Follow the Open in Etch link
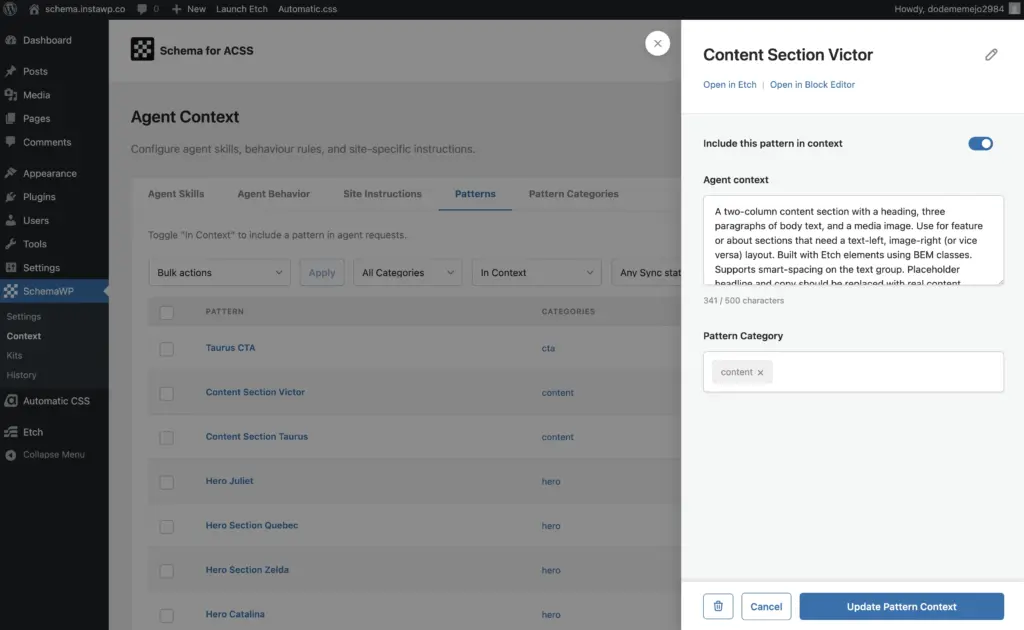 pyautogui.click(x=729, y=85)
